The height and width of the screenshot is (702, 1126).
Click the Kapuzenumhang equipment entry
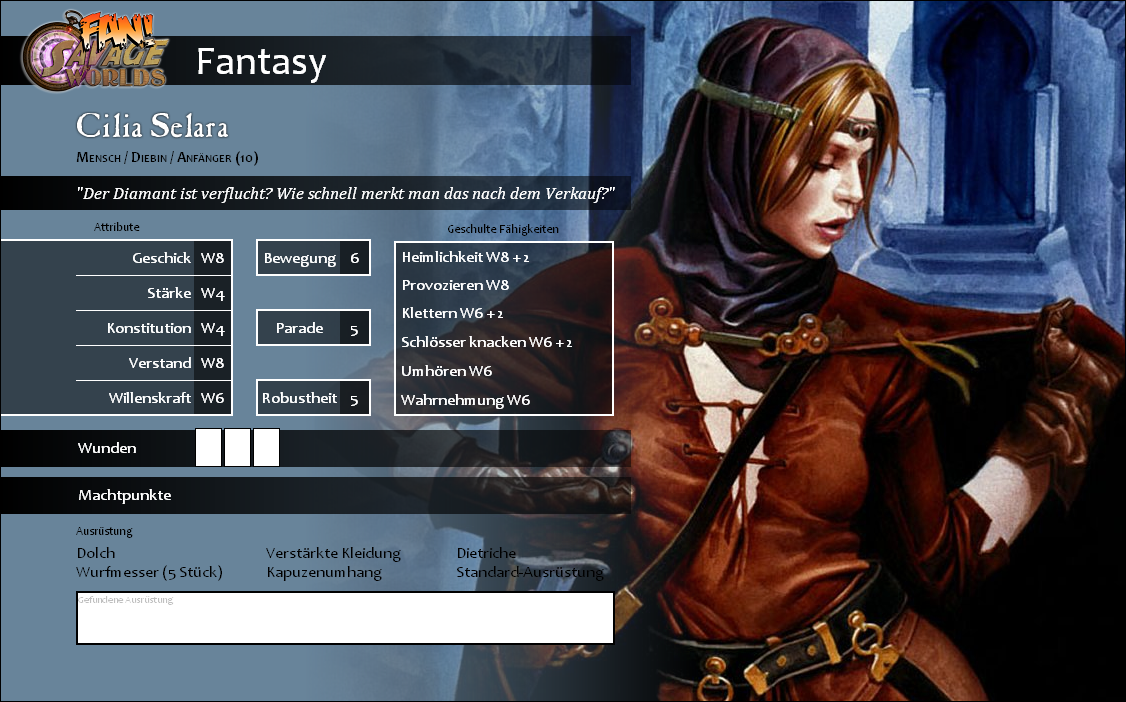point(324,572)
